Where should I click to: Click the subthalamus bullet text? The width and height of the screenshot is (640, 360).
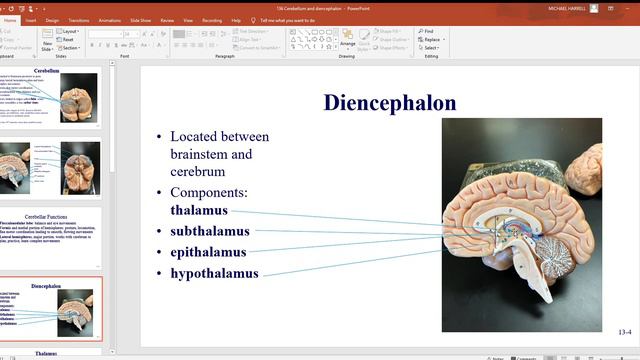coord(210,231)
